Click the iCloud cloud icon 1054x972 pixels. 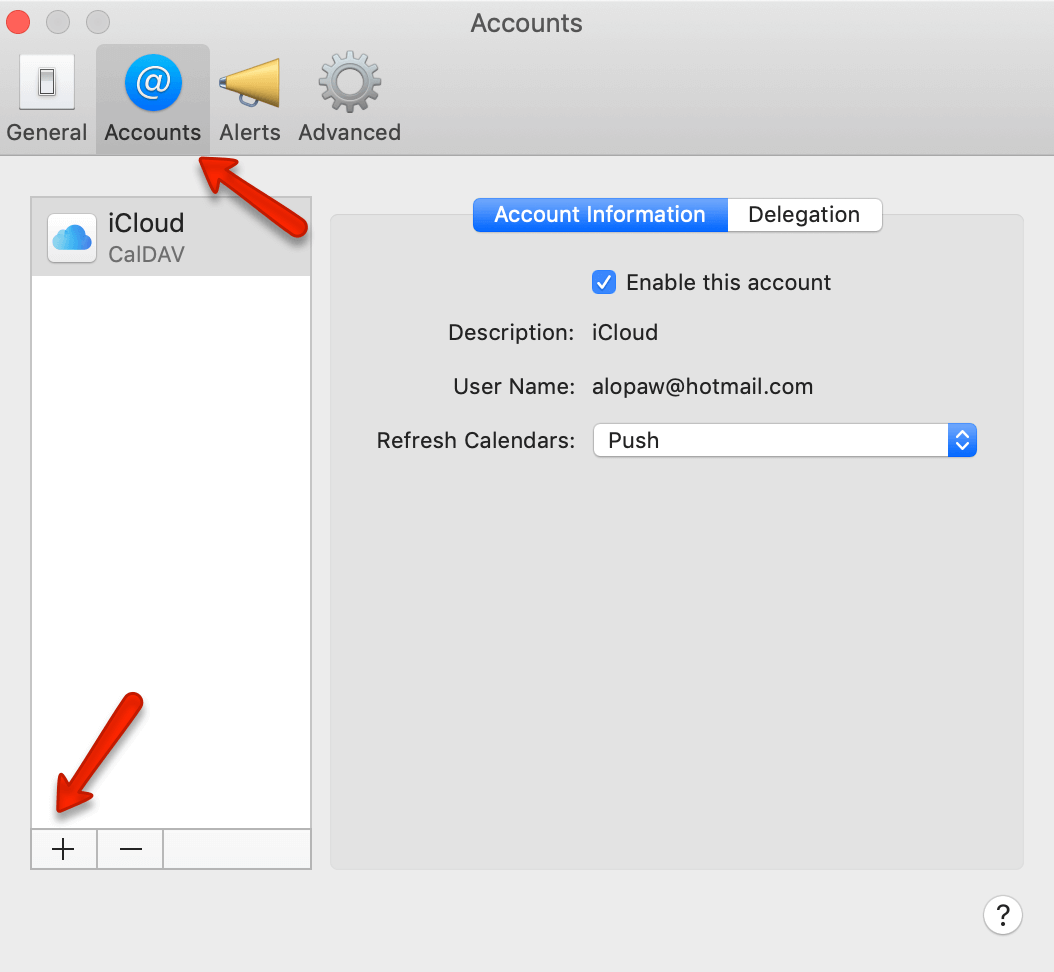tap(71, 238)
